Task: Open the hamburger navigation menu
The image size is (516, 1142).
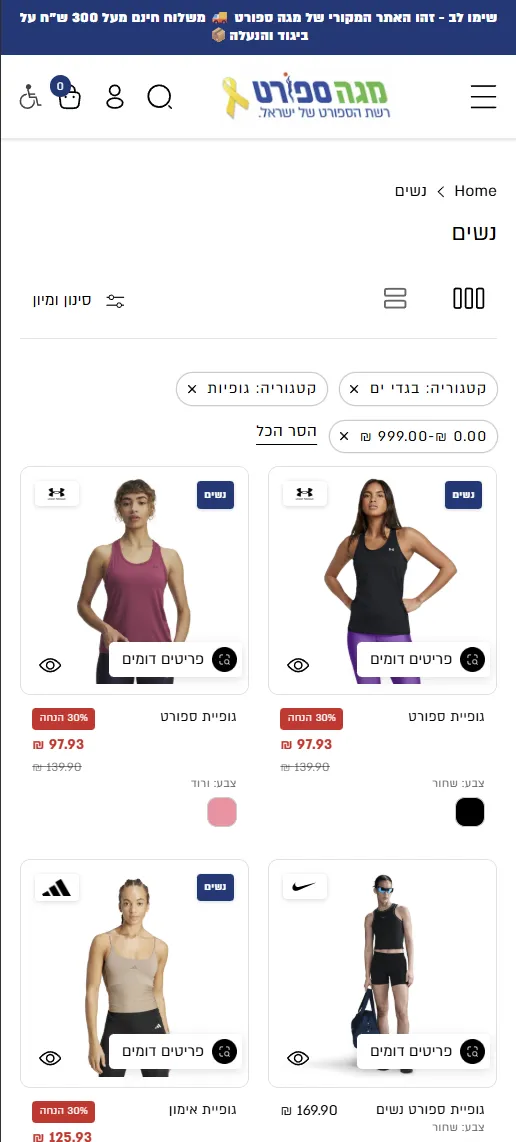Action: click(x=482, y=97)
